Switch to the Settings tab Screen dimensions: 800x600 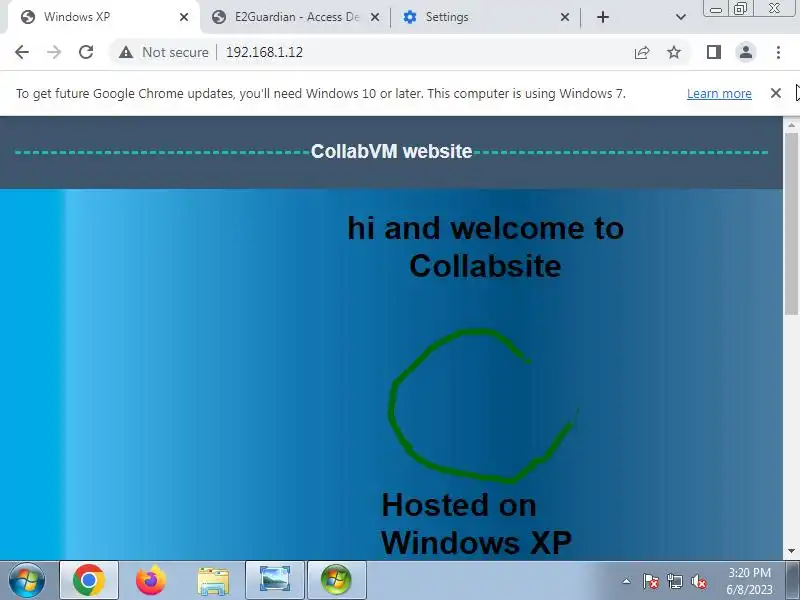[x=485, y=17]
